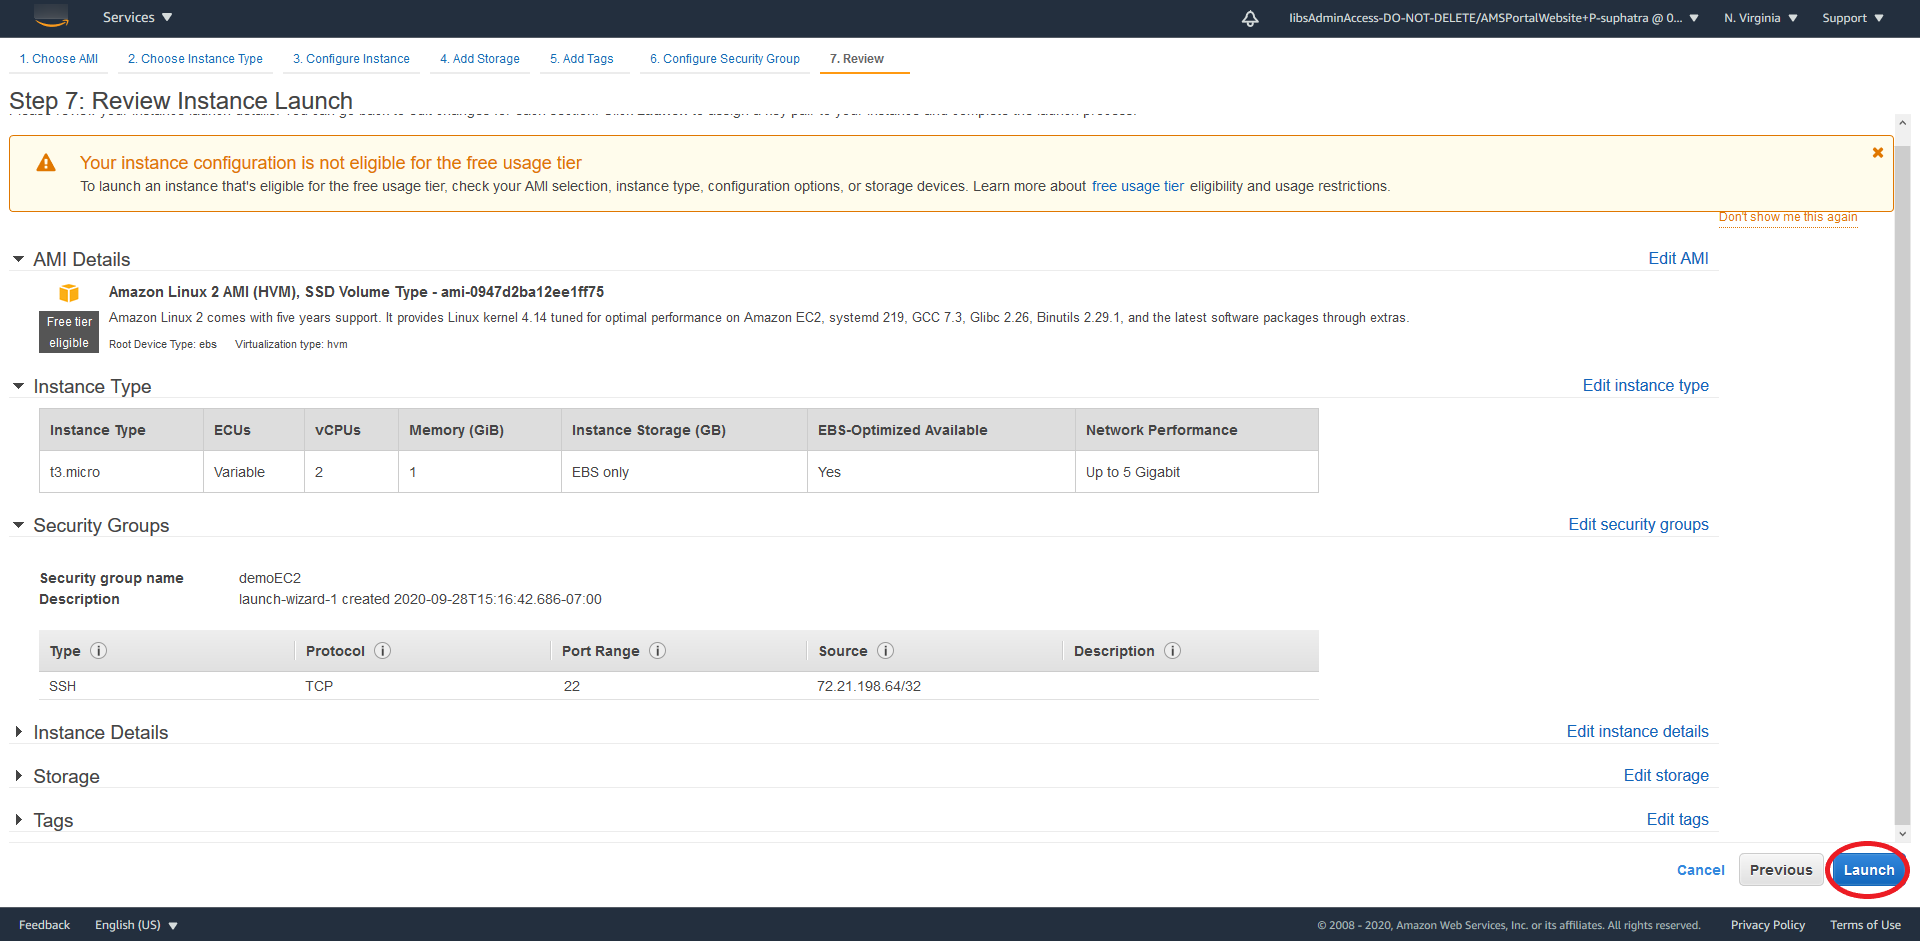1920x941 pixels.
Task: Expand the Storage section
Action: pyautogui.click(x=18, y=776)
